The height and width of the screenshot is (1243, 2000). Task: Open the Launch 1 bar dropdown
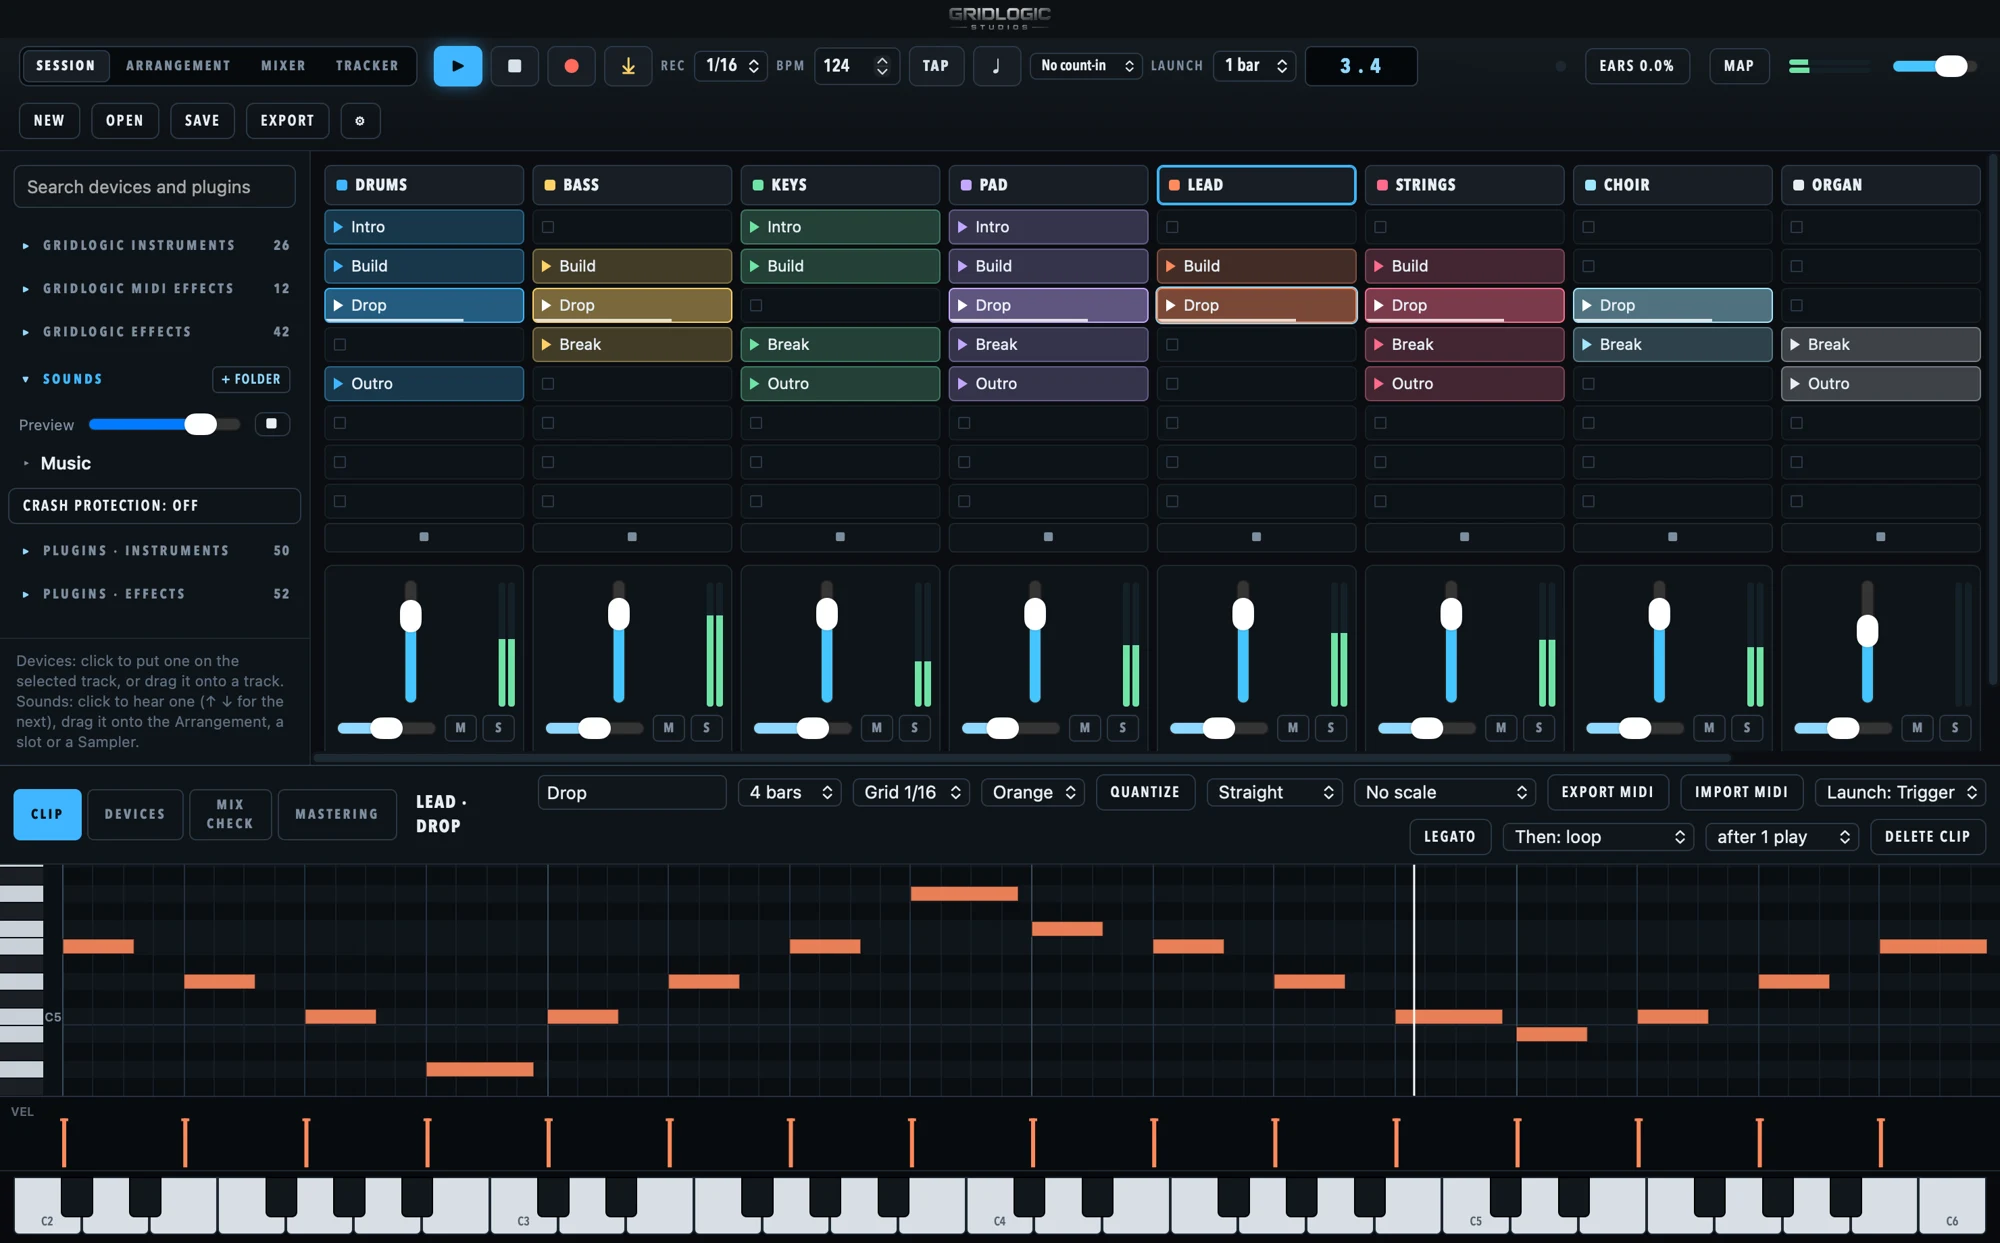pyautogui.click(x=1255, y=66)
